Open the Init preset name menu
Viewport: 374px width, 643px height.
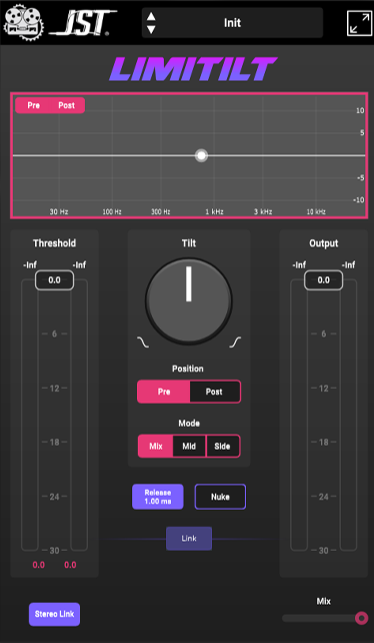click(233, 23)
